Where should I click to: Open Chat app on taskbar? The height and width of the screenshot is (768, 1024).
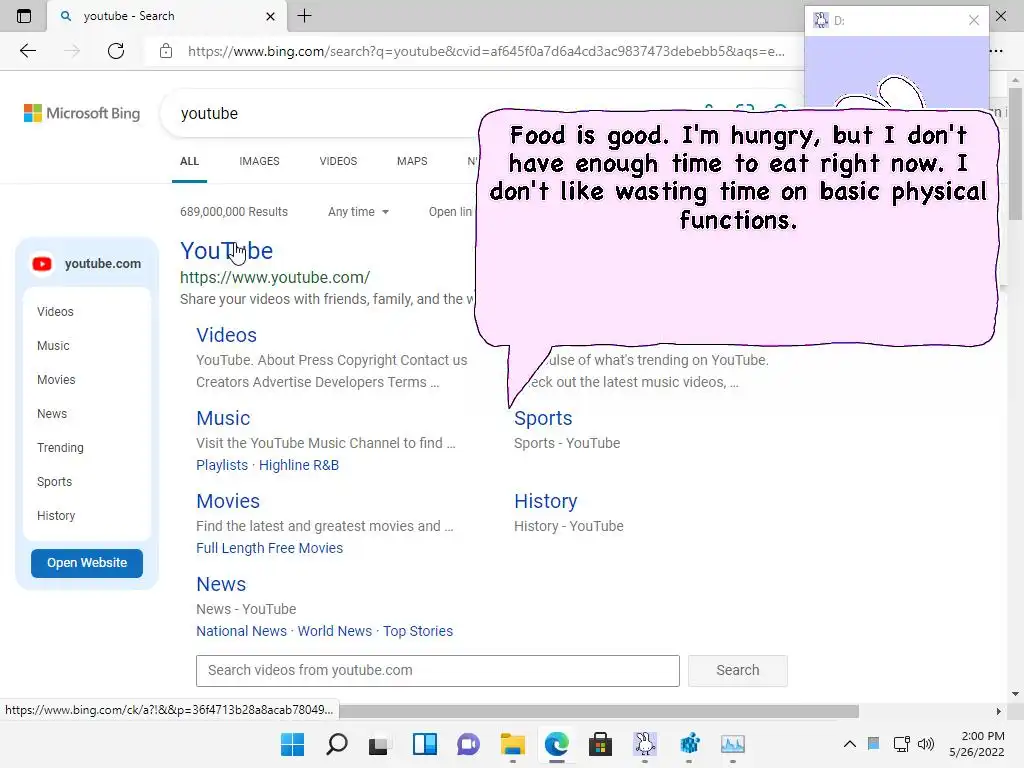pyautogui.click(x=468, y=744)
